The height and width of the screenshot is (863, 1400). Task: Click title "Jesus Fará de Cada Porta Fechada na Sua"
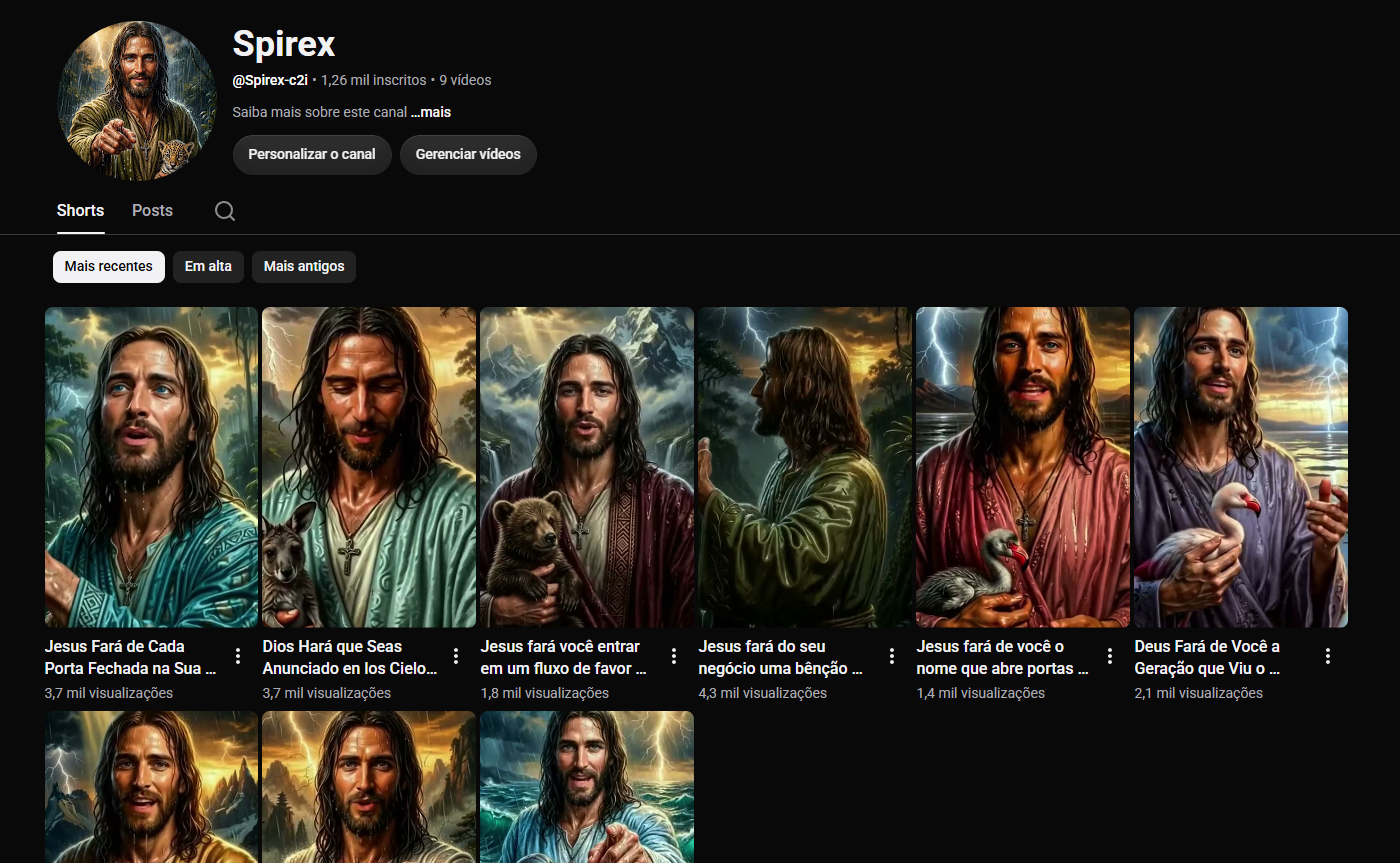[x=131, y=657]
